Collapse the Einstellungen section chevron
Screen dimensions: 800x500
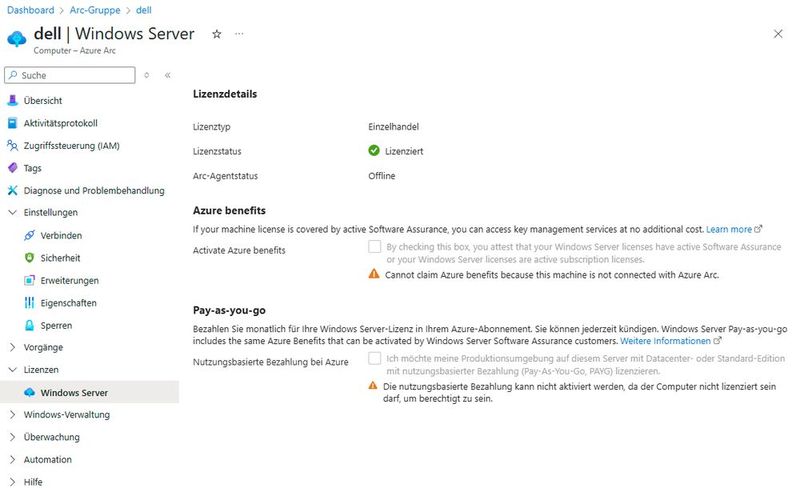(13, 212)
